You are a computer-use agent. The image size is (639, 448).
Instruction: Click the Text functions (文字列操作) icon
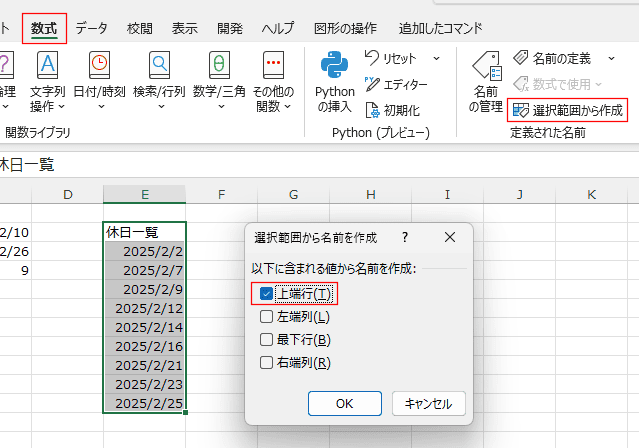pyautogui.click(x=47, y=67)
